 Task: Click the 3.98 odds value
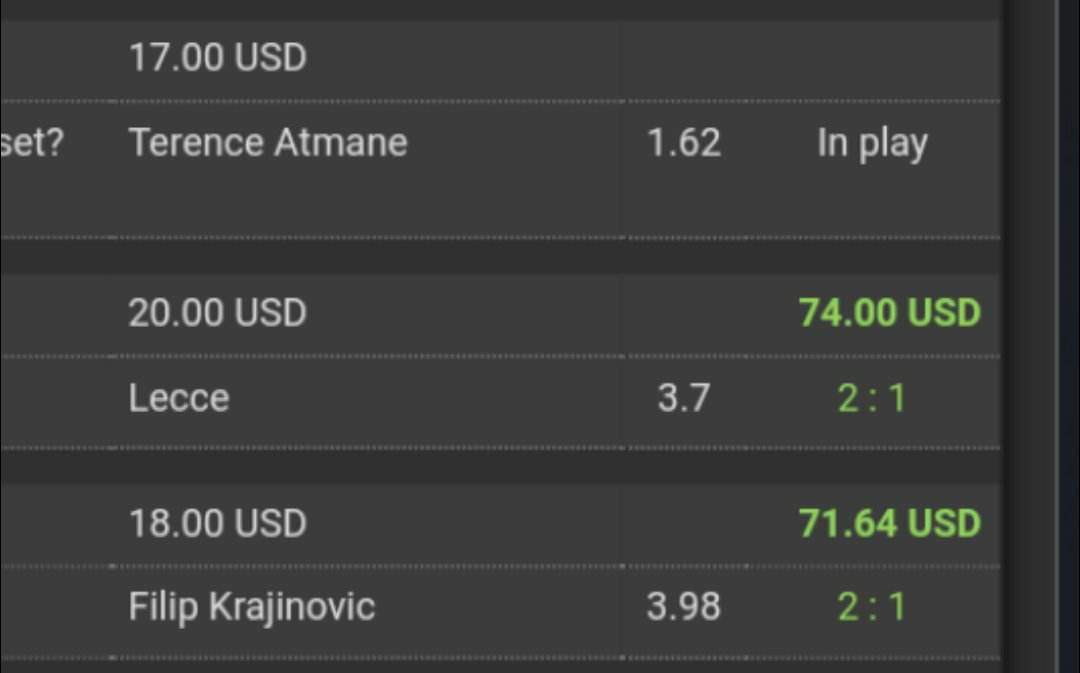point(684,607)
